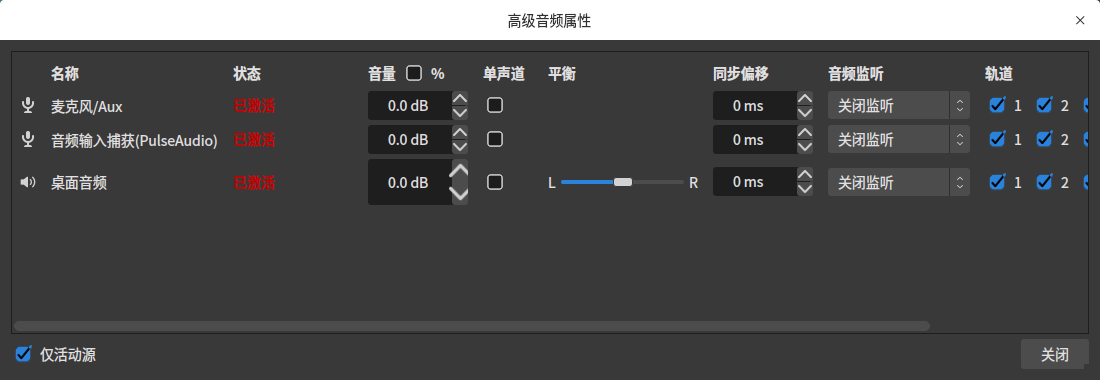
Task: Click the 已激活 status of 桌面音频
Action: point(254,183)
